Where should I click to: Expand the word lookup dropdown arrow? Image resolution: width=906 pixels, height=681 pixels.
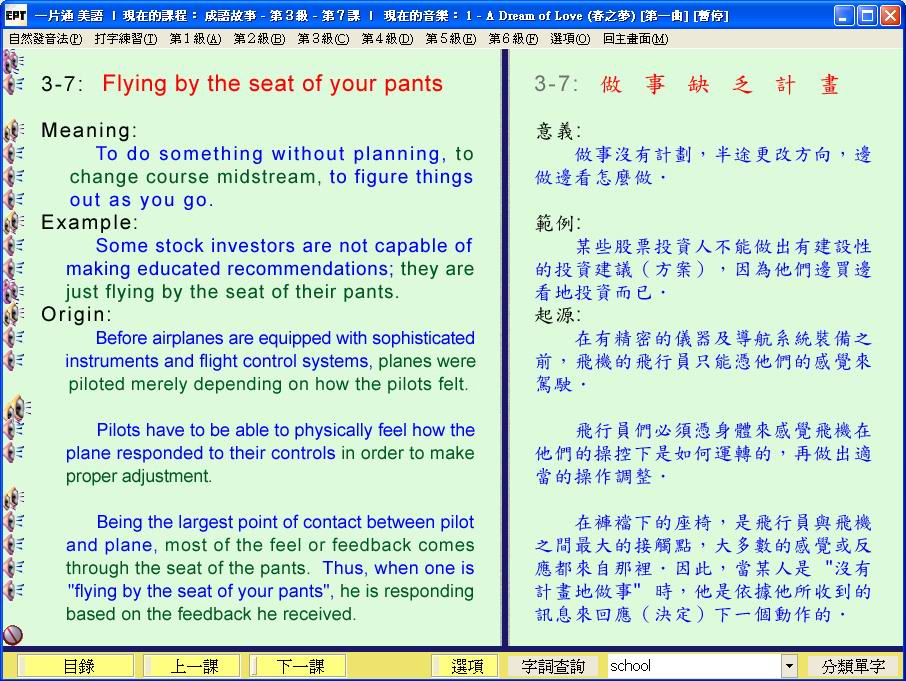(x=789, y=666)
